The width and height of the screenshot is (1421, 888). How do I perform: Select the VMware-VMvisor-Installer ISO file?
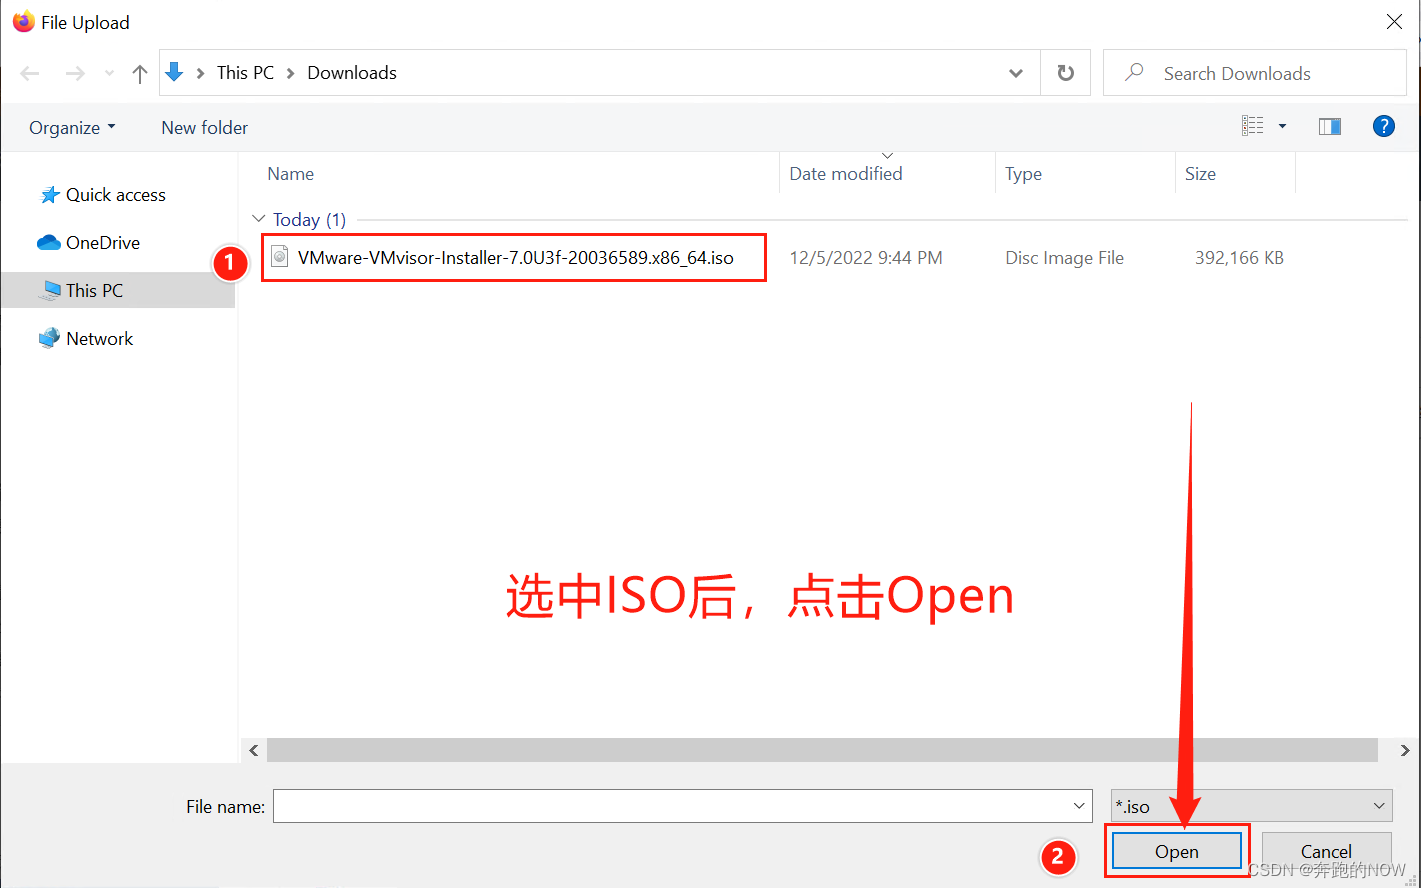coord(515,257)
